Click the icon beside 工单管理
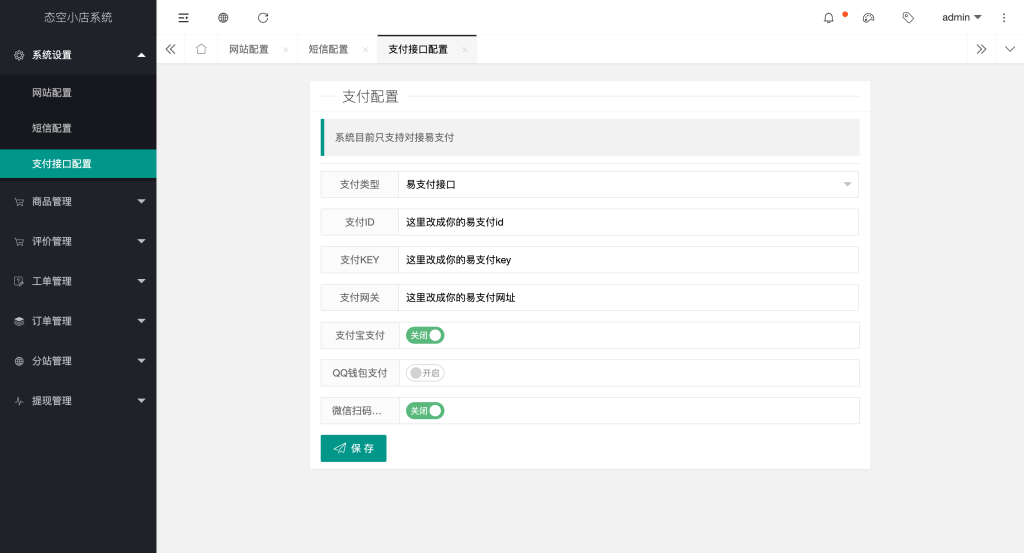1024x553 pixels. point(19,281)
